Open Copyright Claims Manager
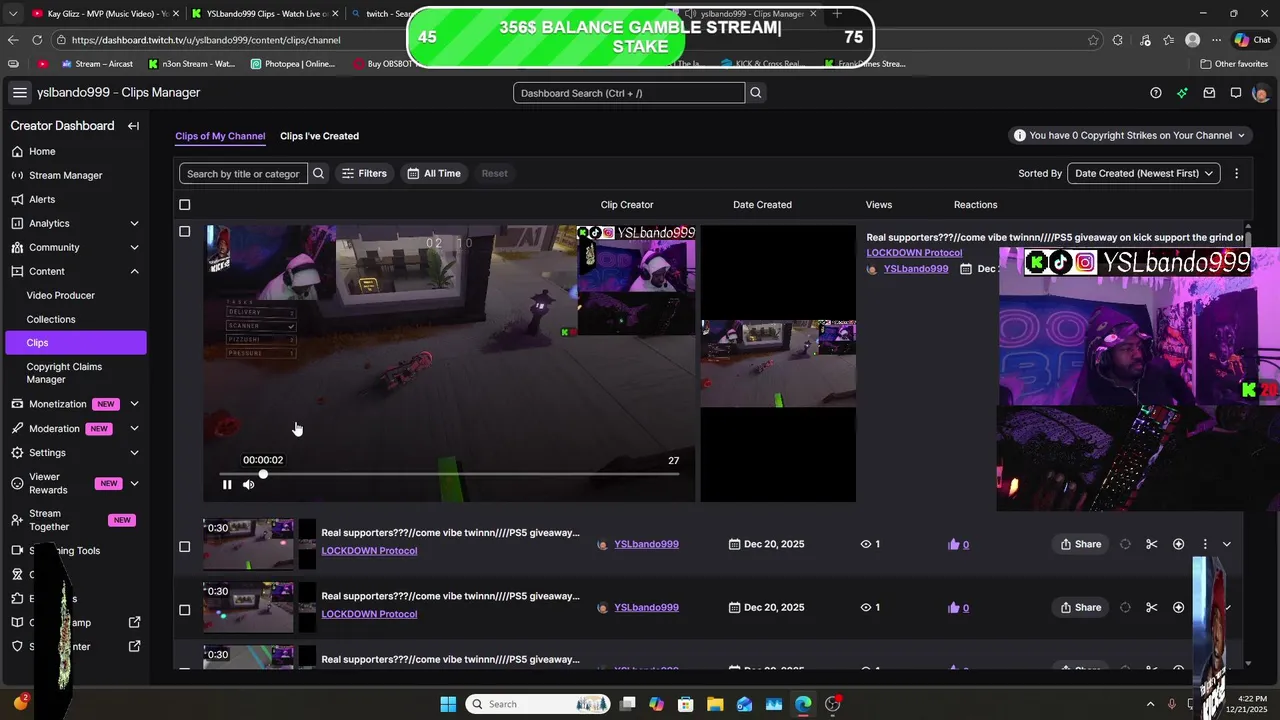This screenshot has width=1280, height=720. point(64,373)
